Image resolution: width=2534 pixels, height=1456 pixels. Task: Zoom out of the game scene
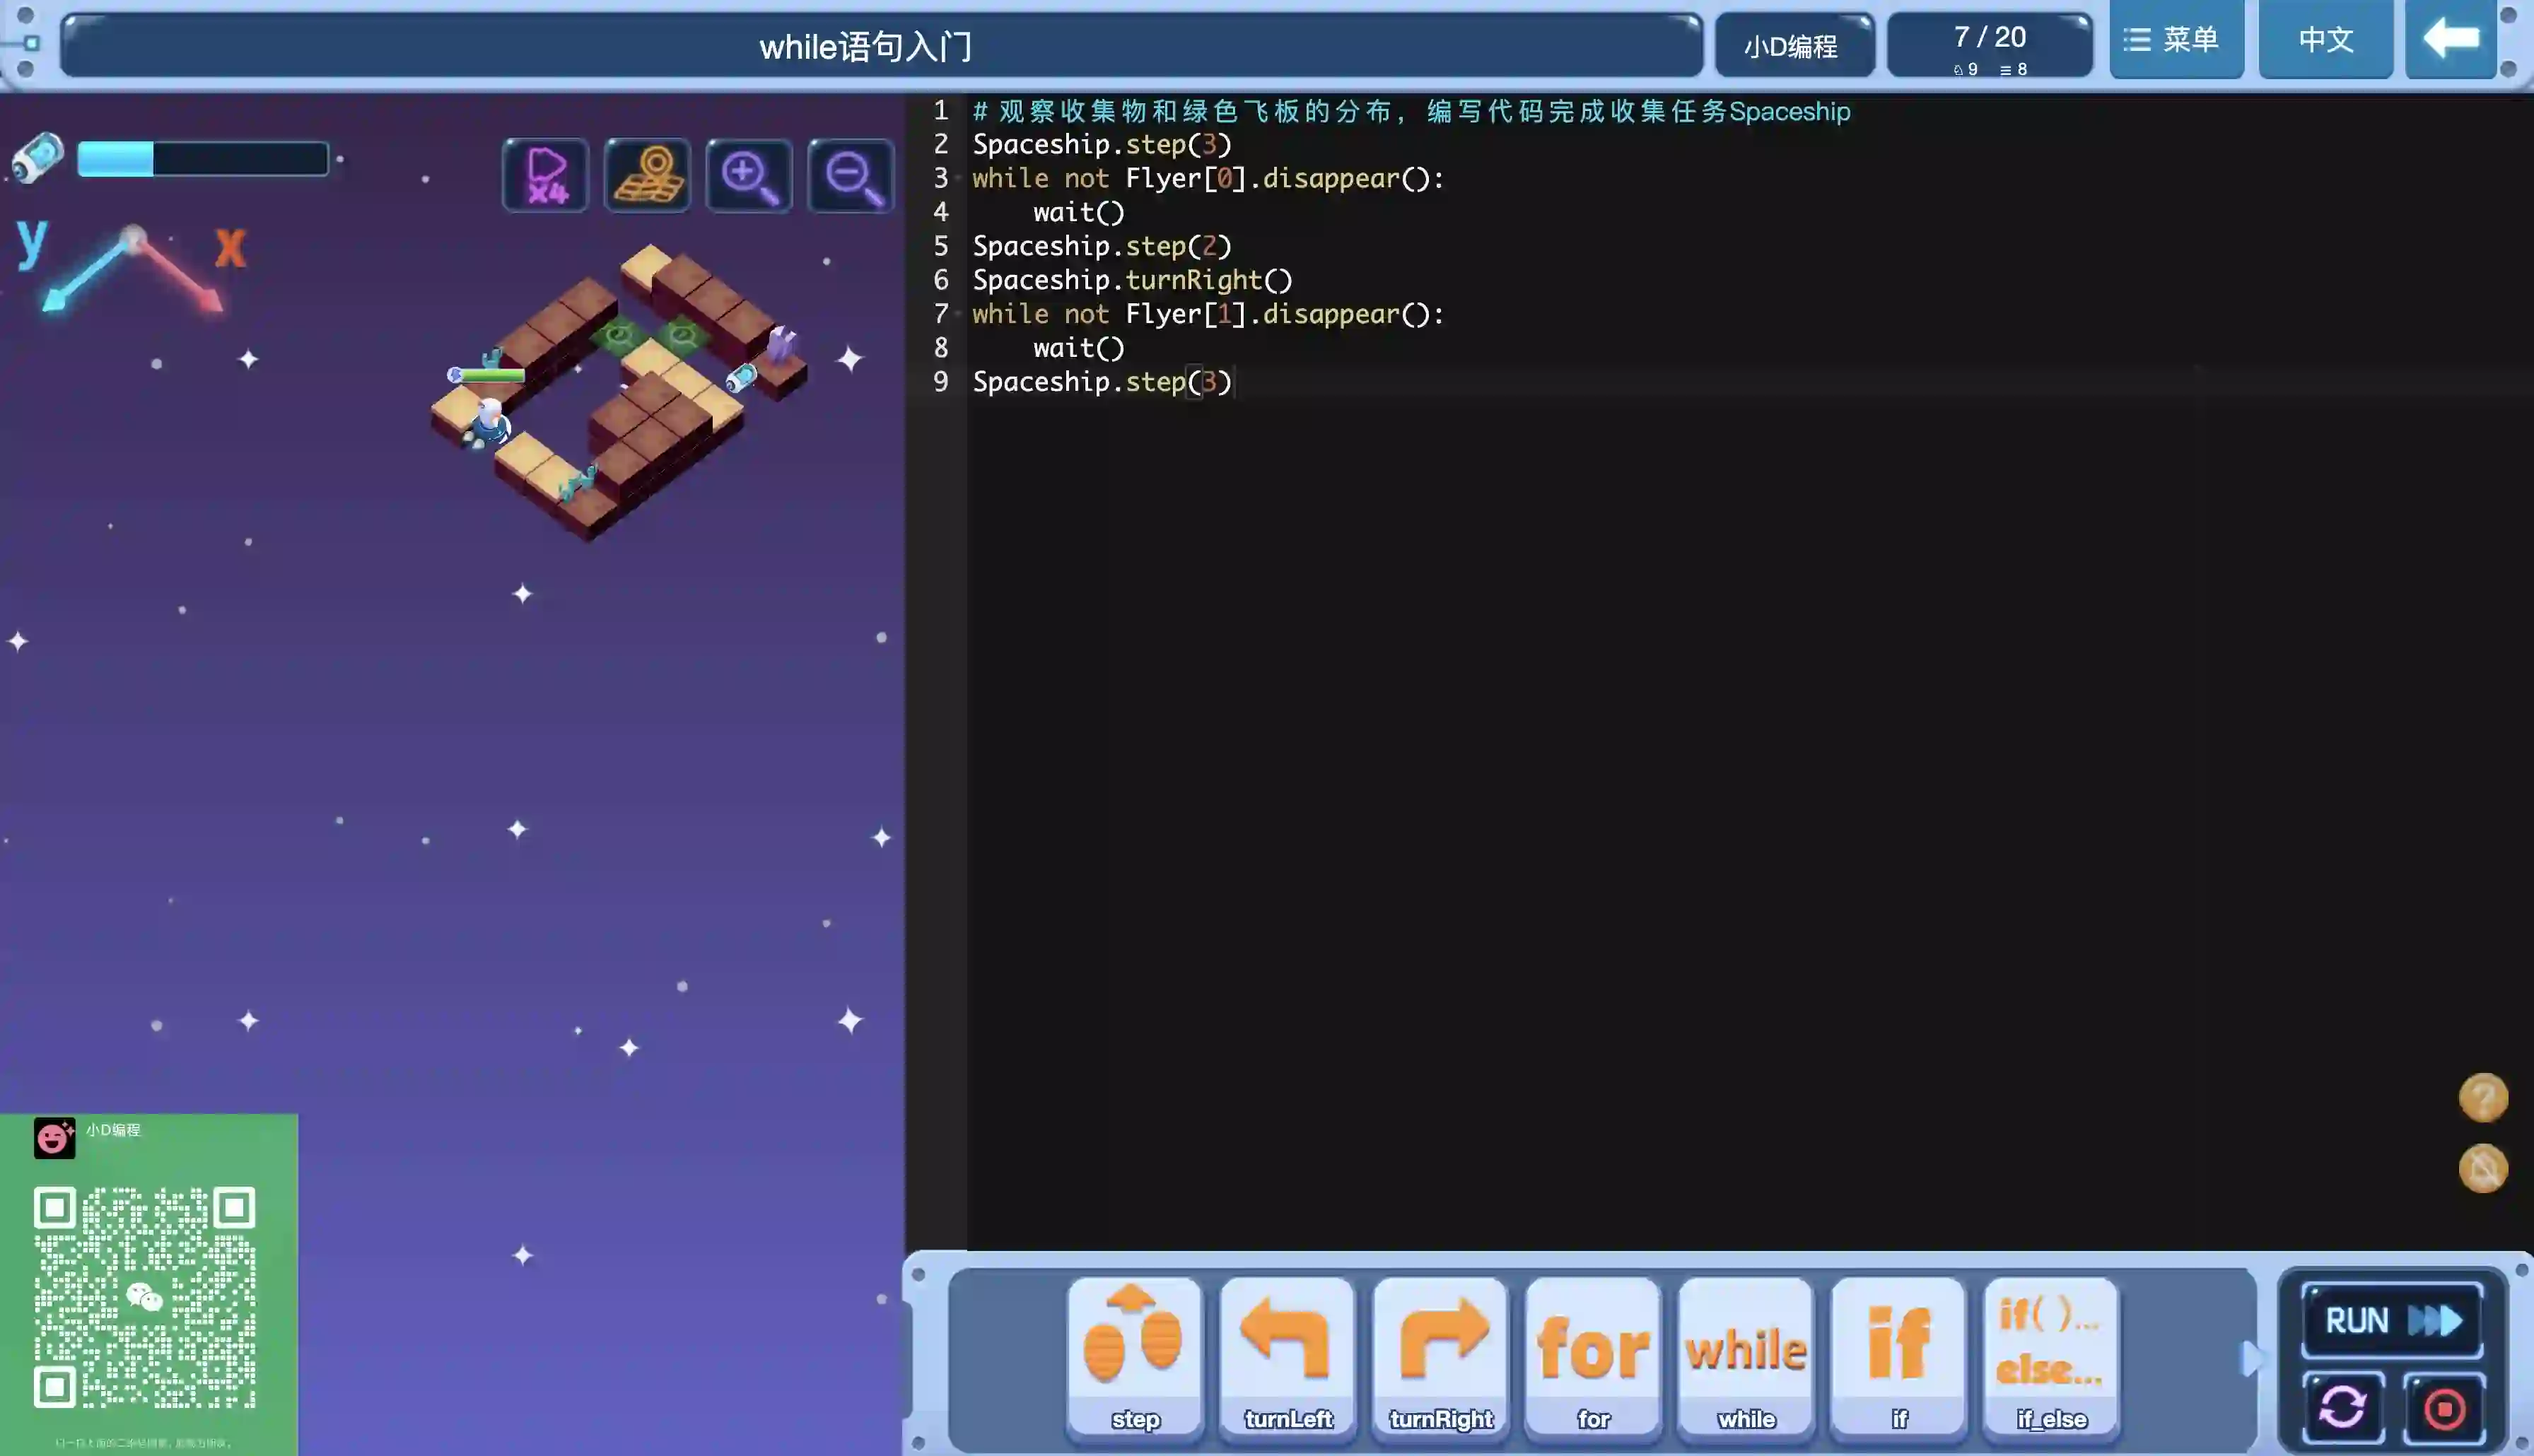pos(851,175)
